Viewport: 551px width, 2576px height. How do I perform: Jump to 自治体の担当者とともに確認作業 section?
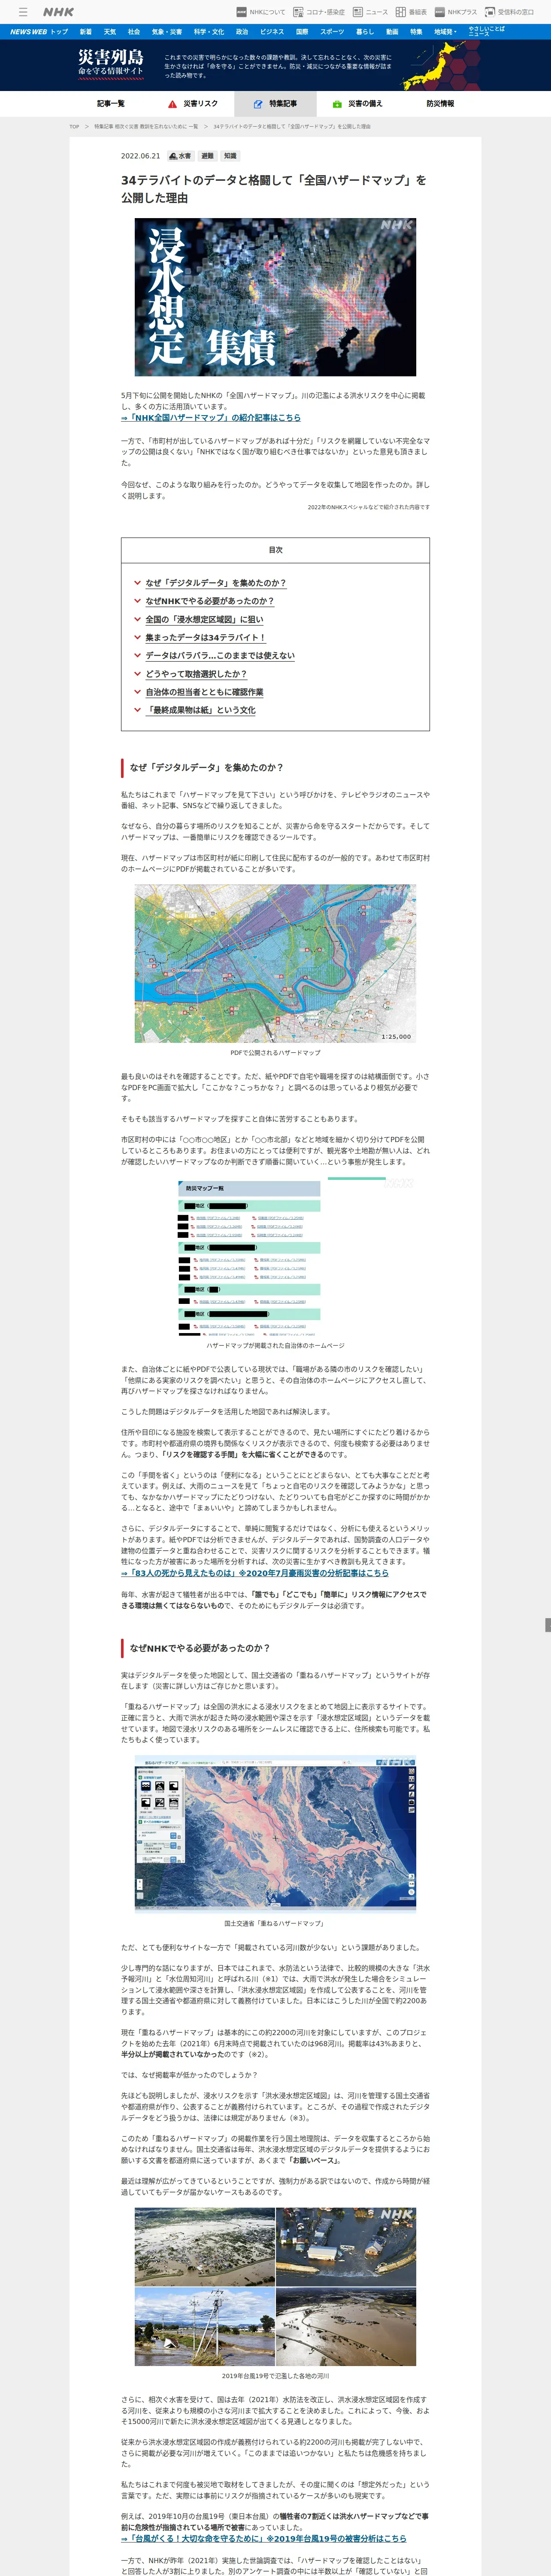tap(204, 692)
